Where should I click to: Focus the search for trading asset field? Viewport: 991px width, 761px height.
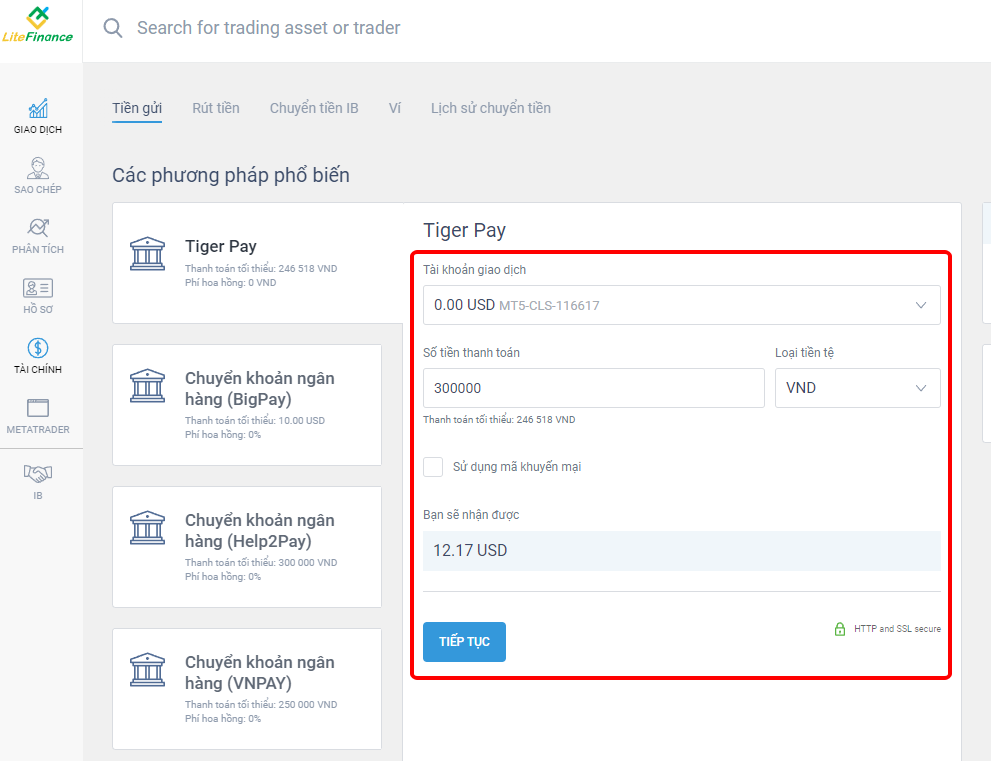269,28
